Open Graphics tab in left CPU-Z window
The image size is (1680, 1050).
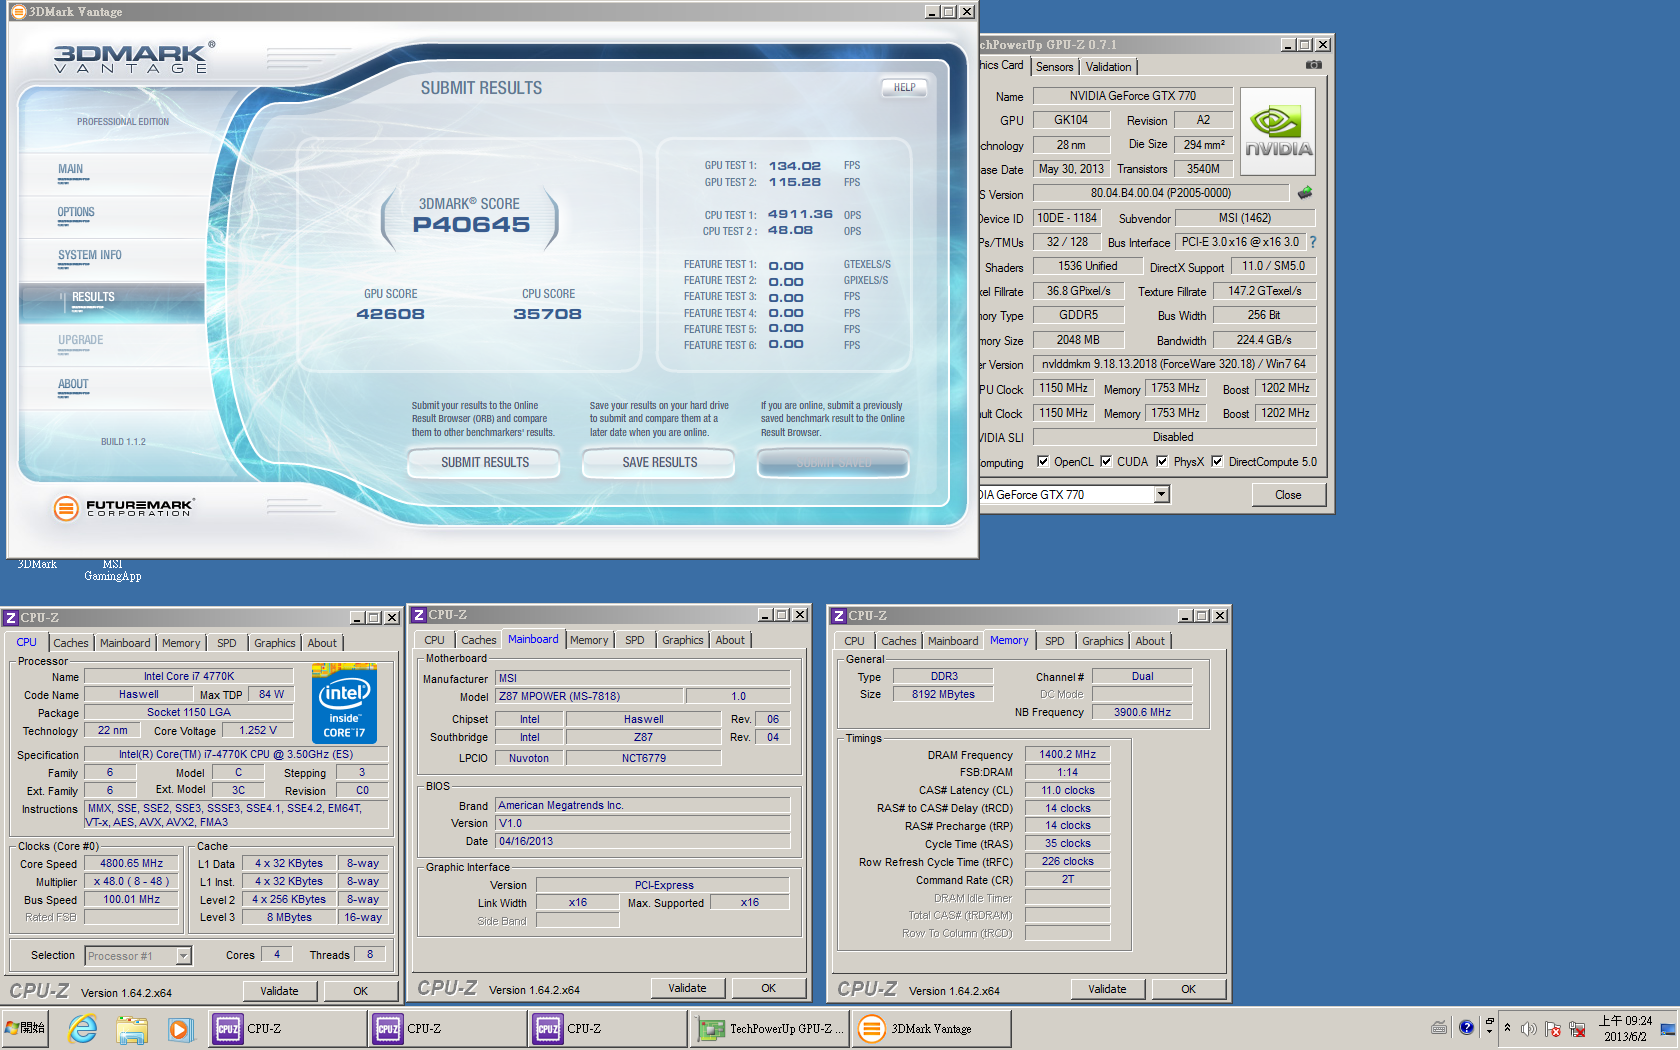pos(274,643)
